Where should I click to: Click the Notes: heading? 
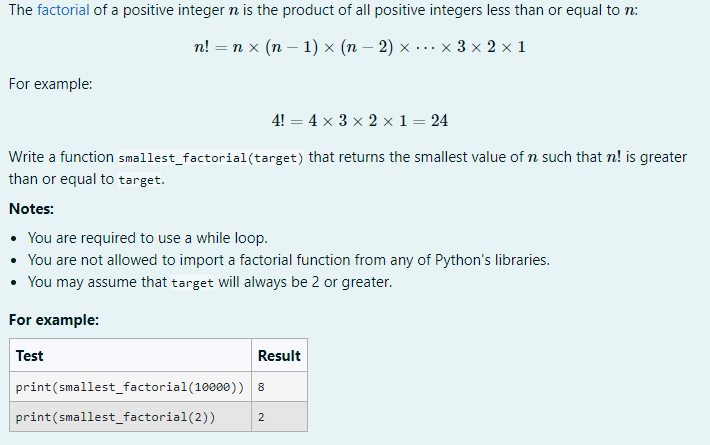31,209
